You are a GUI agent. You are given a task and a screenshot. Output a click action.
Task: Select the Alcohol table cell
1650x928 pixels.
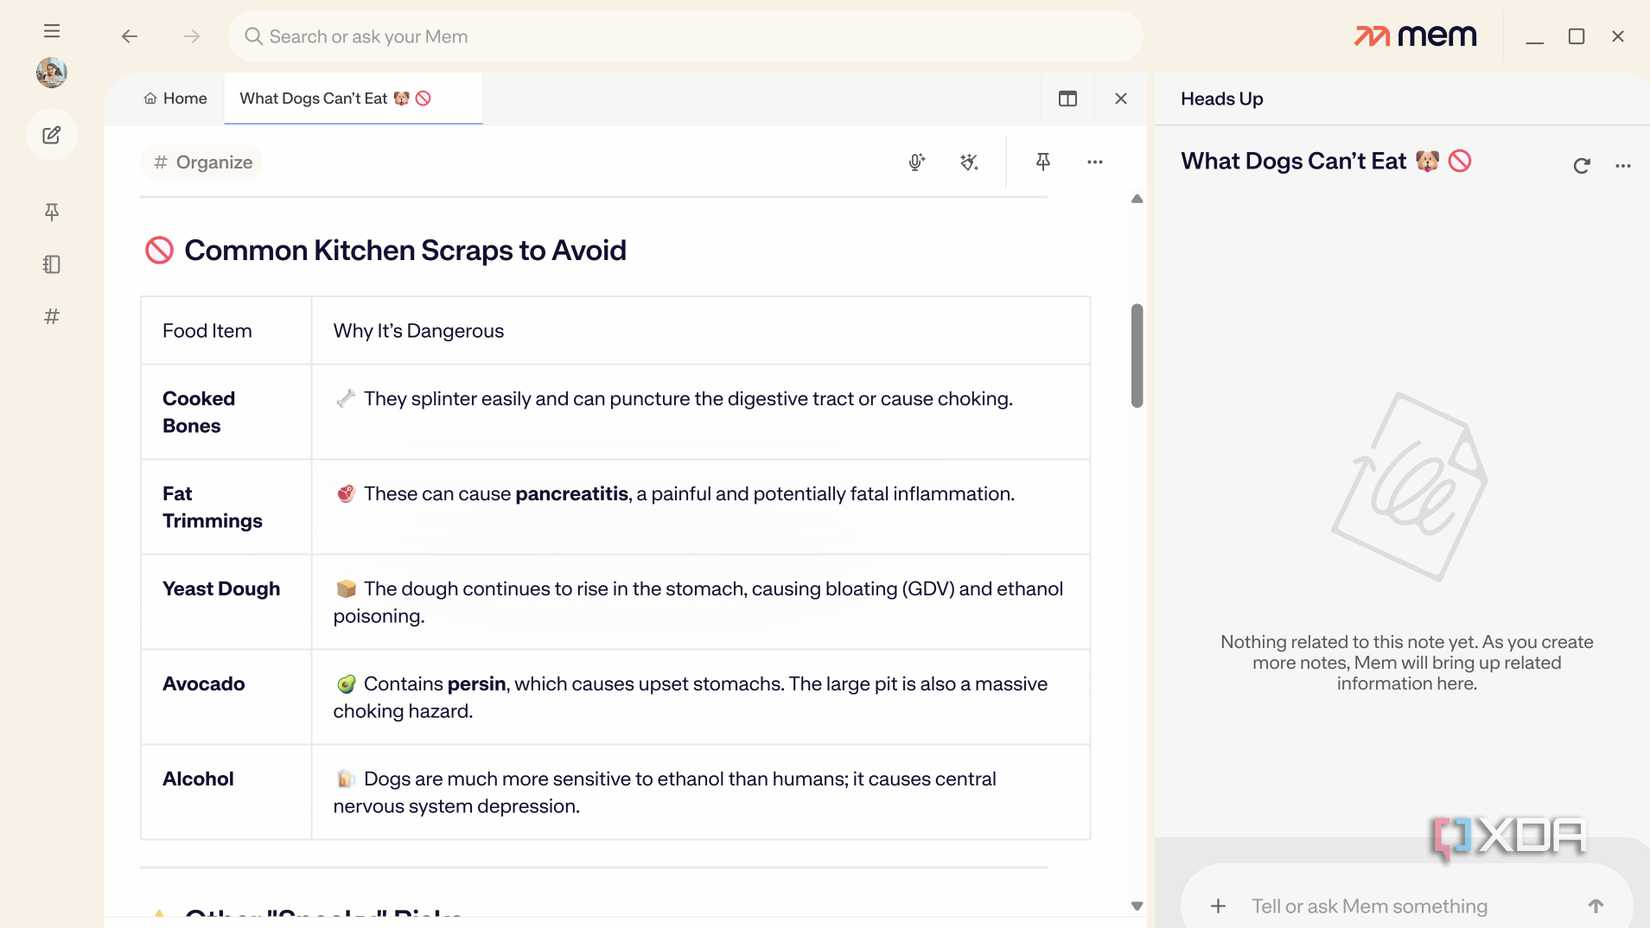coord(226,792)
